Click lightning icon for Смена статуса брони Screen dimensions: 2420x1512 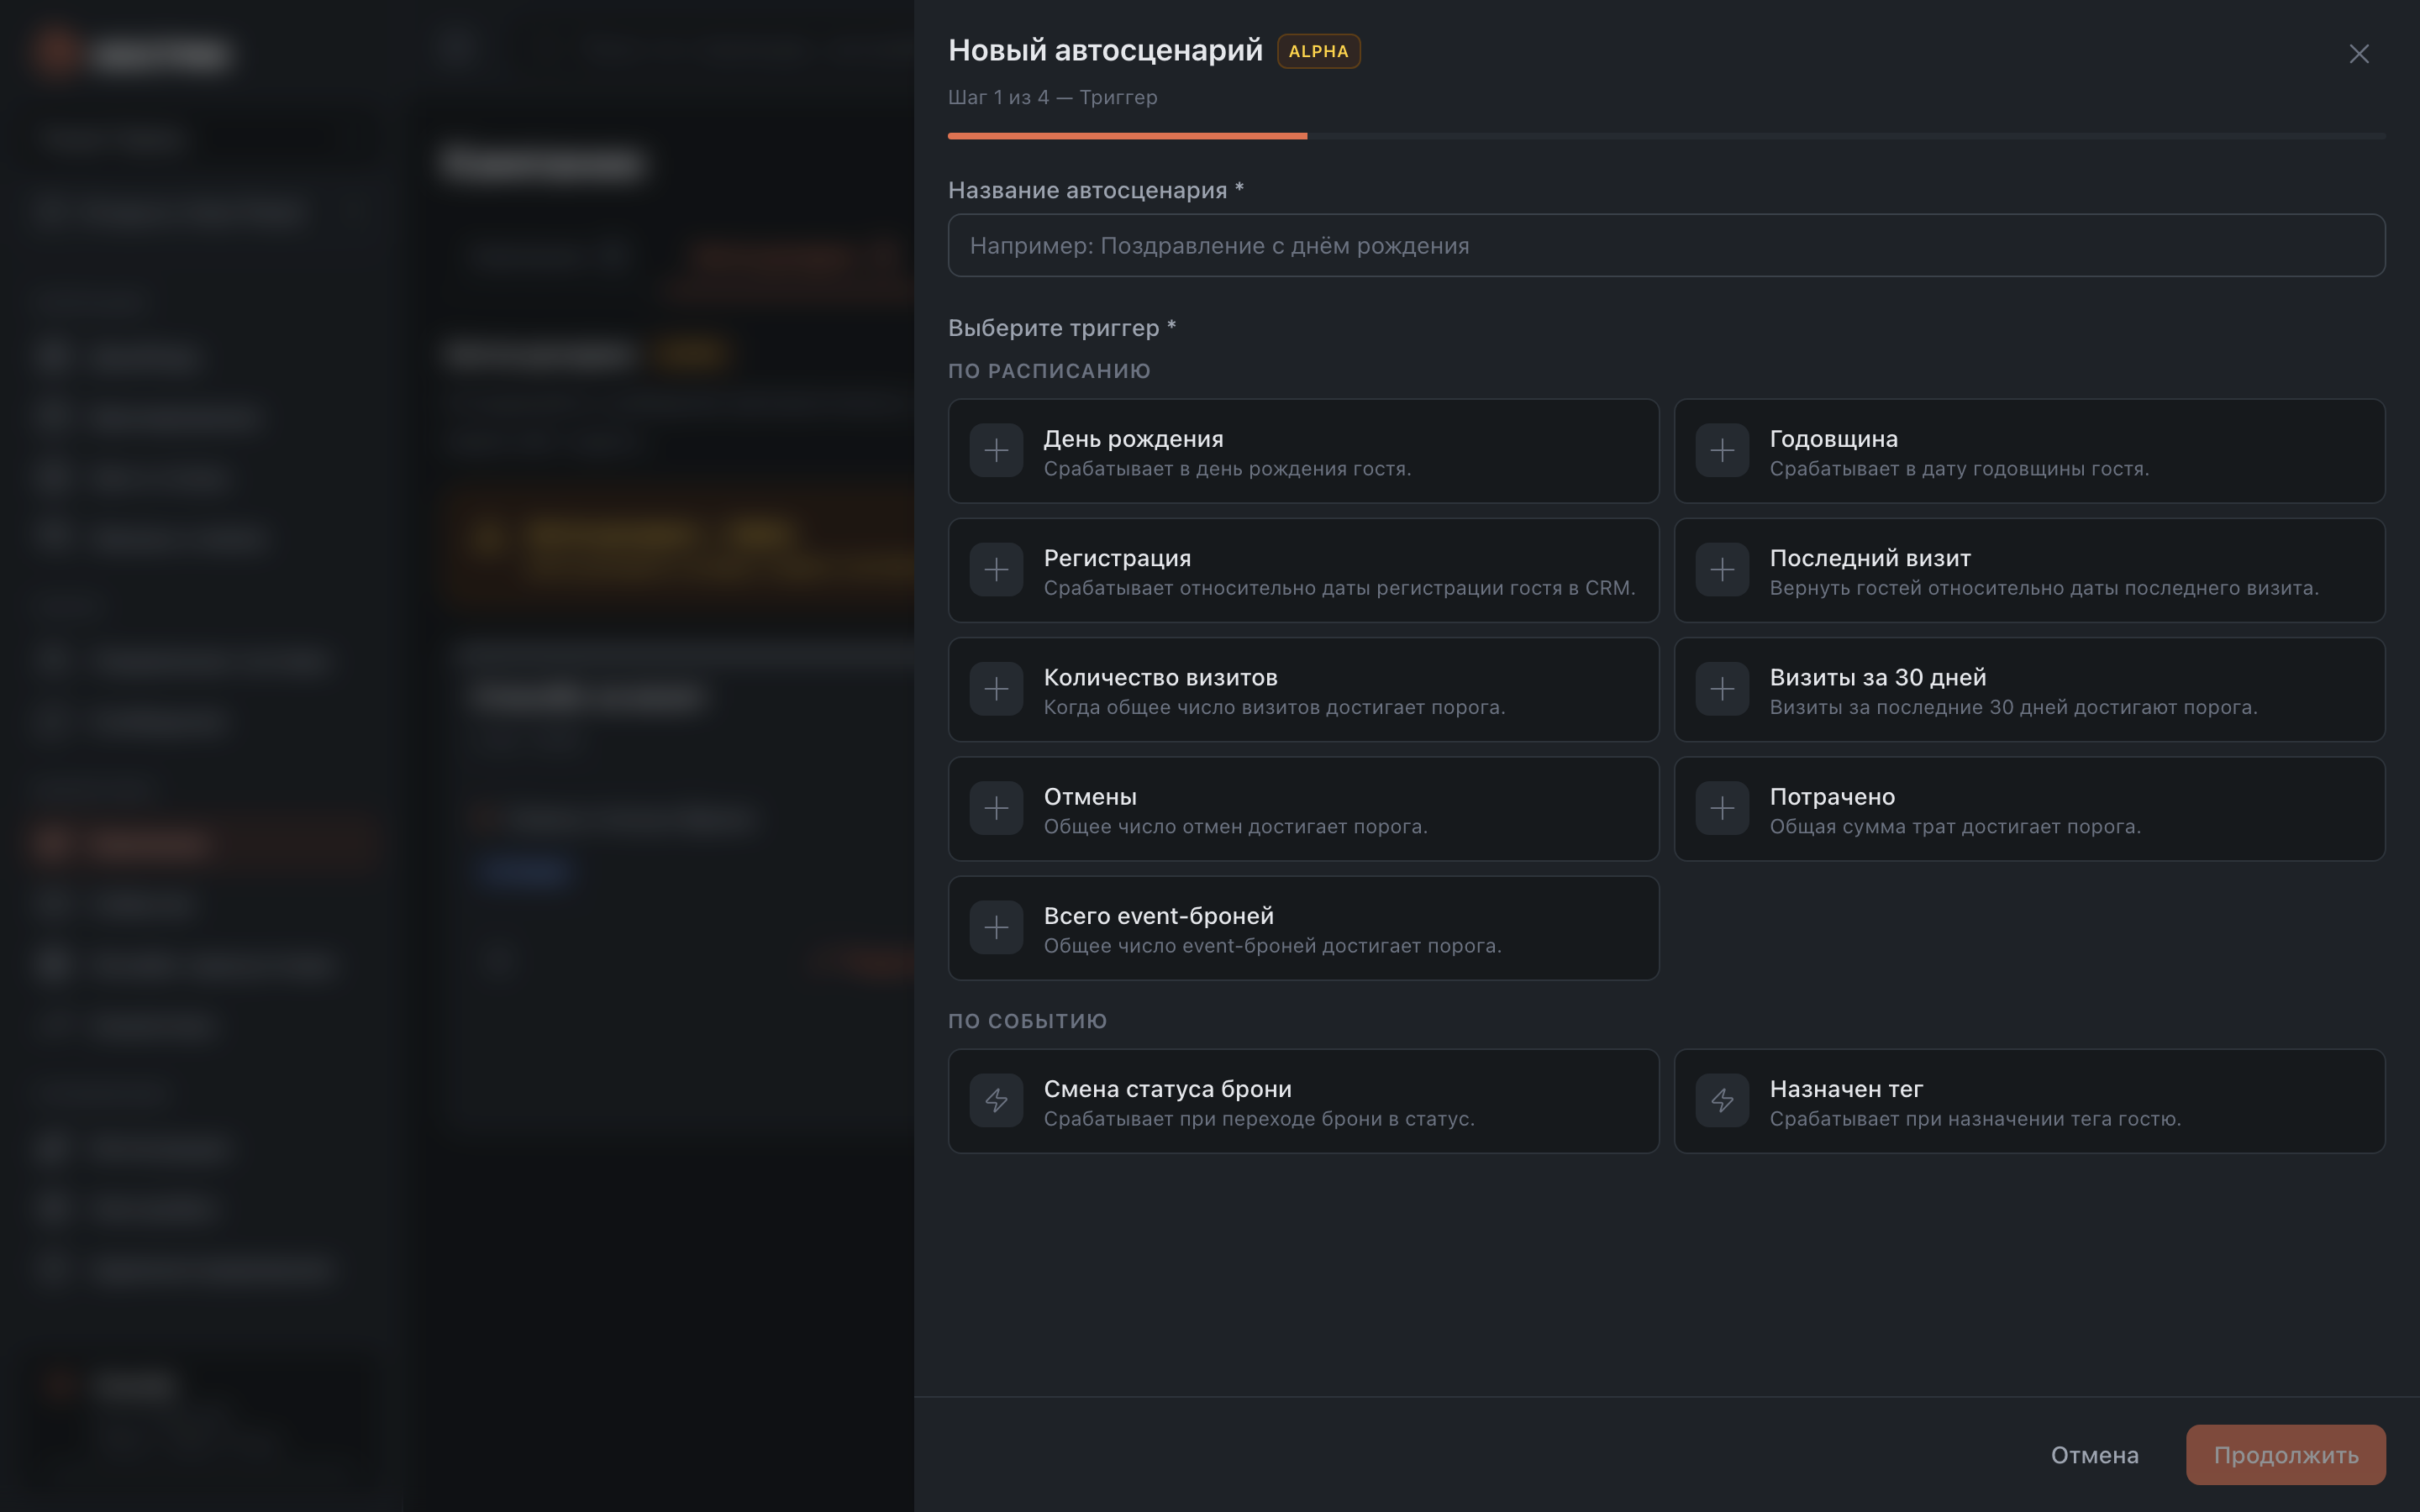pos(996,1101)
